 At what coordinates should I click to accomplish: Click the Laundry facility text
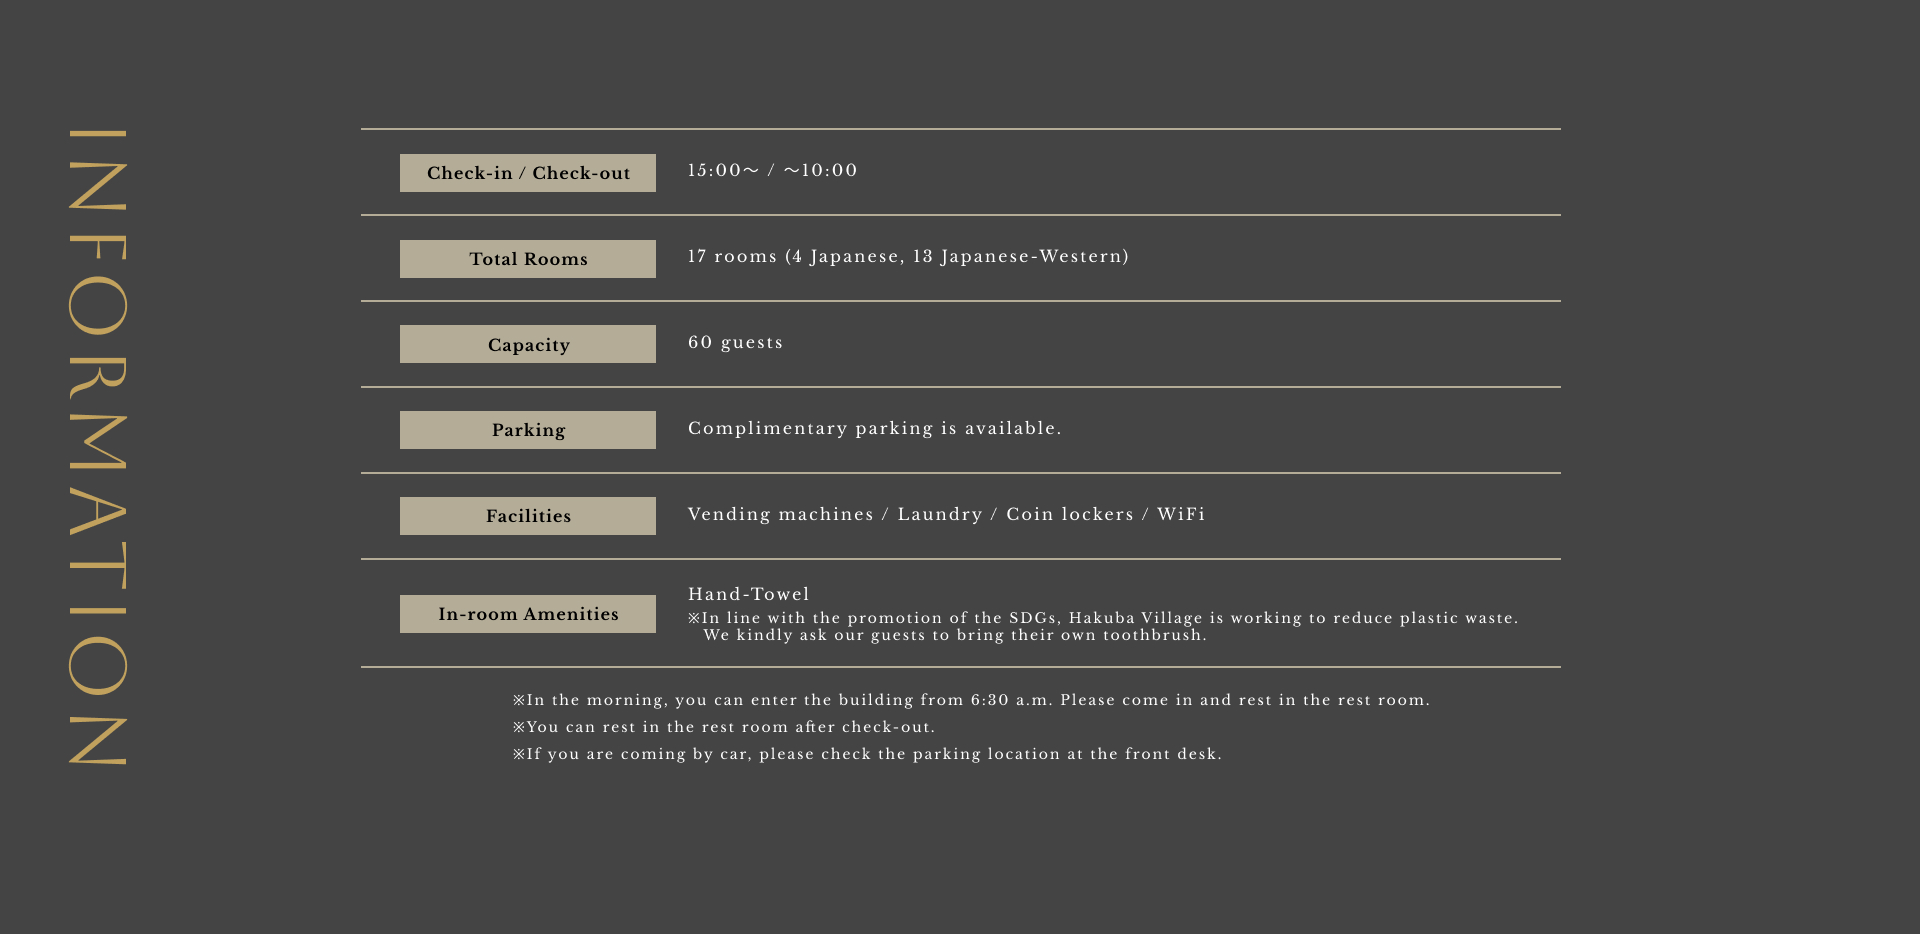939,514
